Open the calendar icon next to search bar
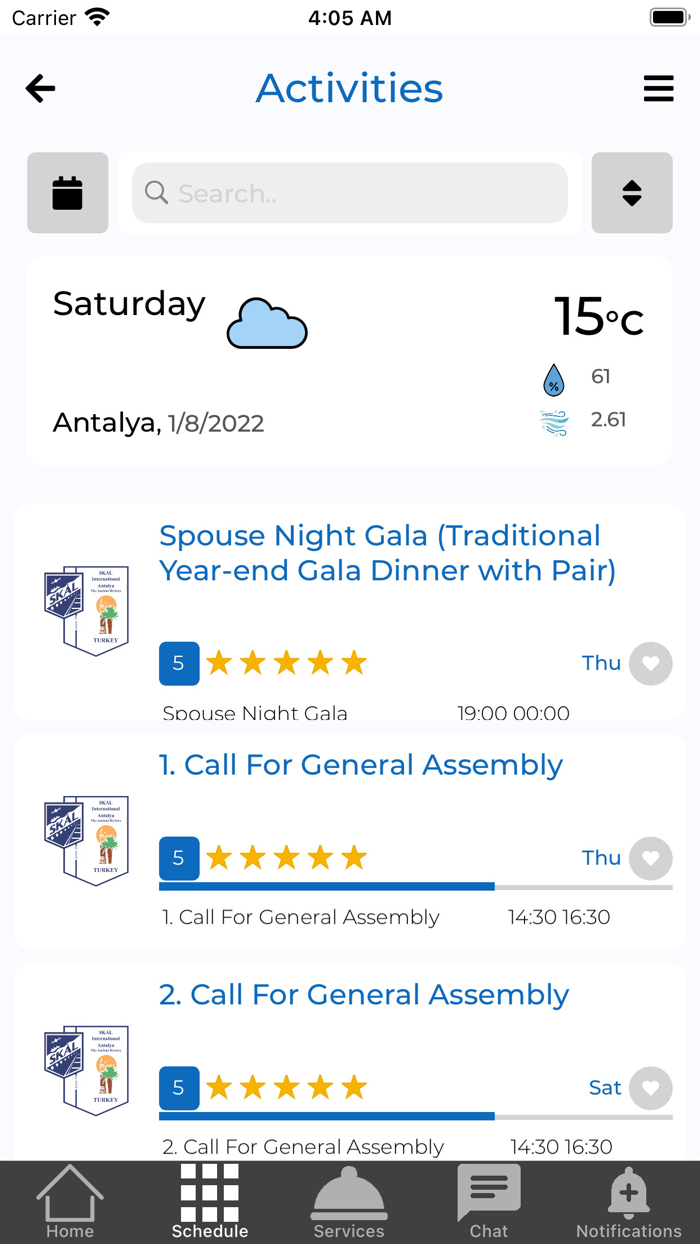700x1244 pixels. (67, 193)
